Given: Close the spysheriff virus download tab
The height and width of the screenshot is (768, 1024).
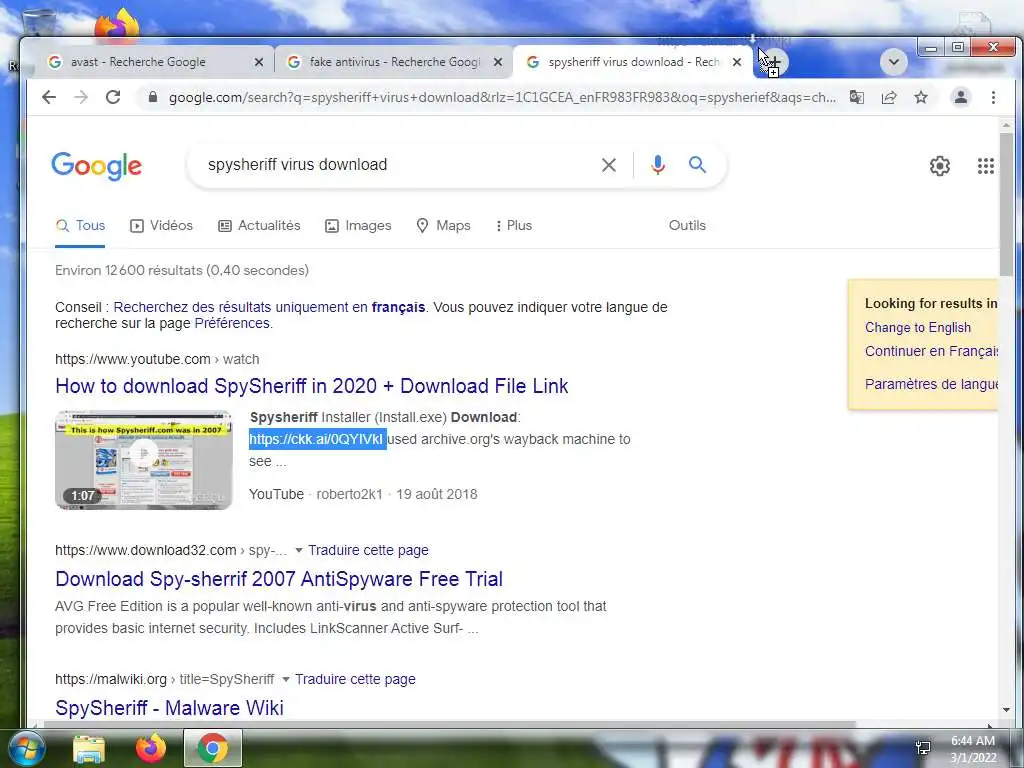Looking at the screenshot, I should (737, 62).
